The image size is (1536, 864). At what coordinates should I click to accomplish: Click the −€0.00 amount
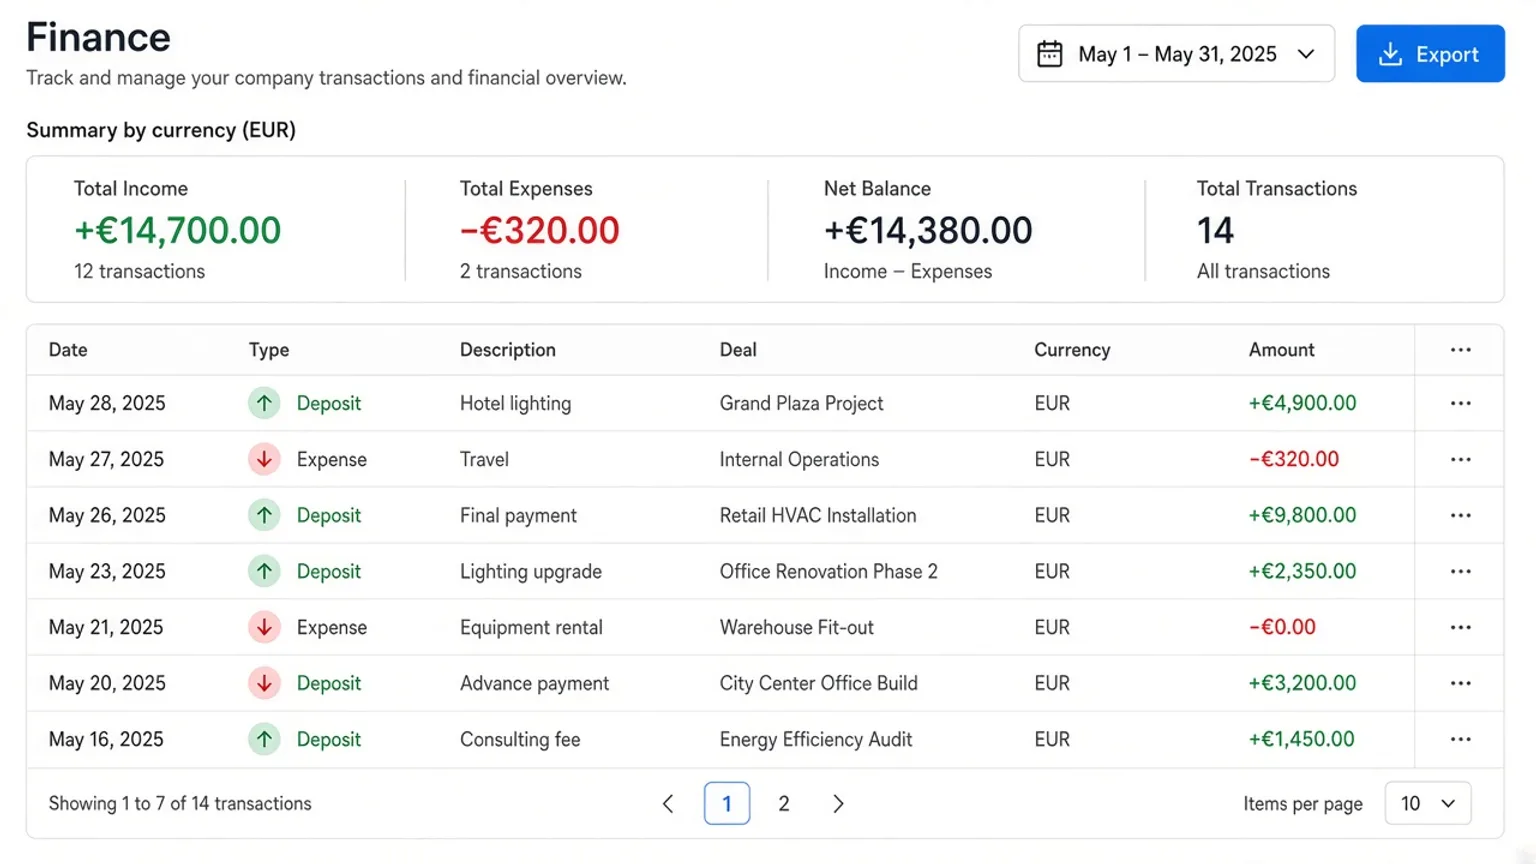coord(1282,627)
